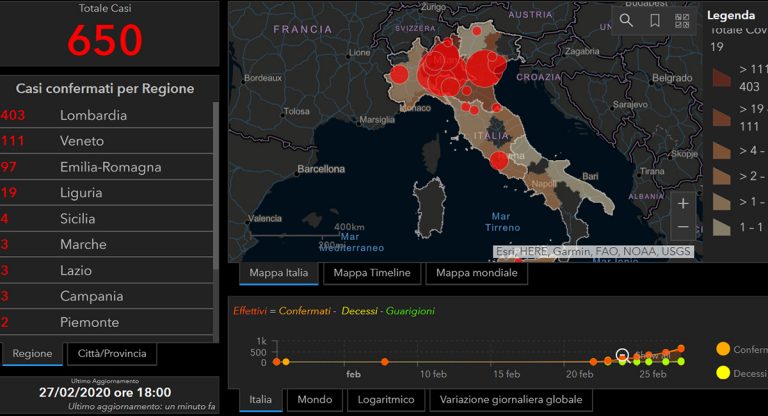768x416 pixels.
Task: Click the chart magnifier zoom-out icon
Action: click(x=622, y=355)
